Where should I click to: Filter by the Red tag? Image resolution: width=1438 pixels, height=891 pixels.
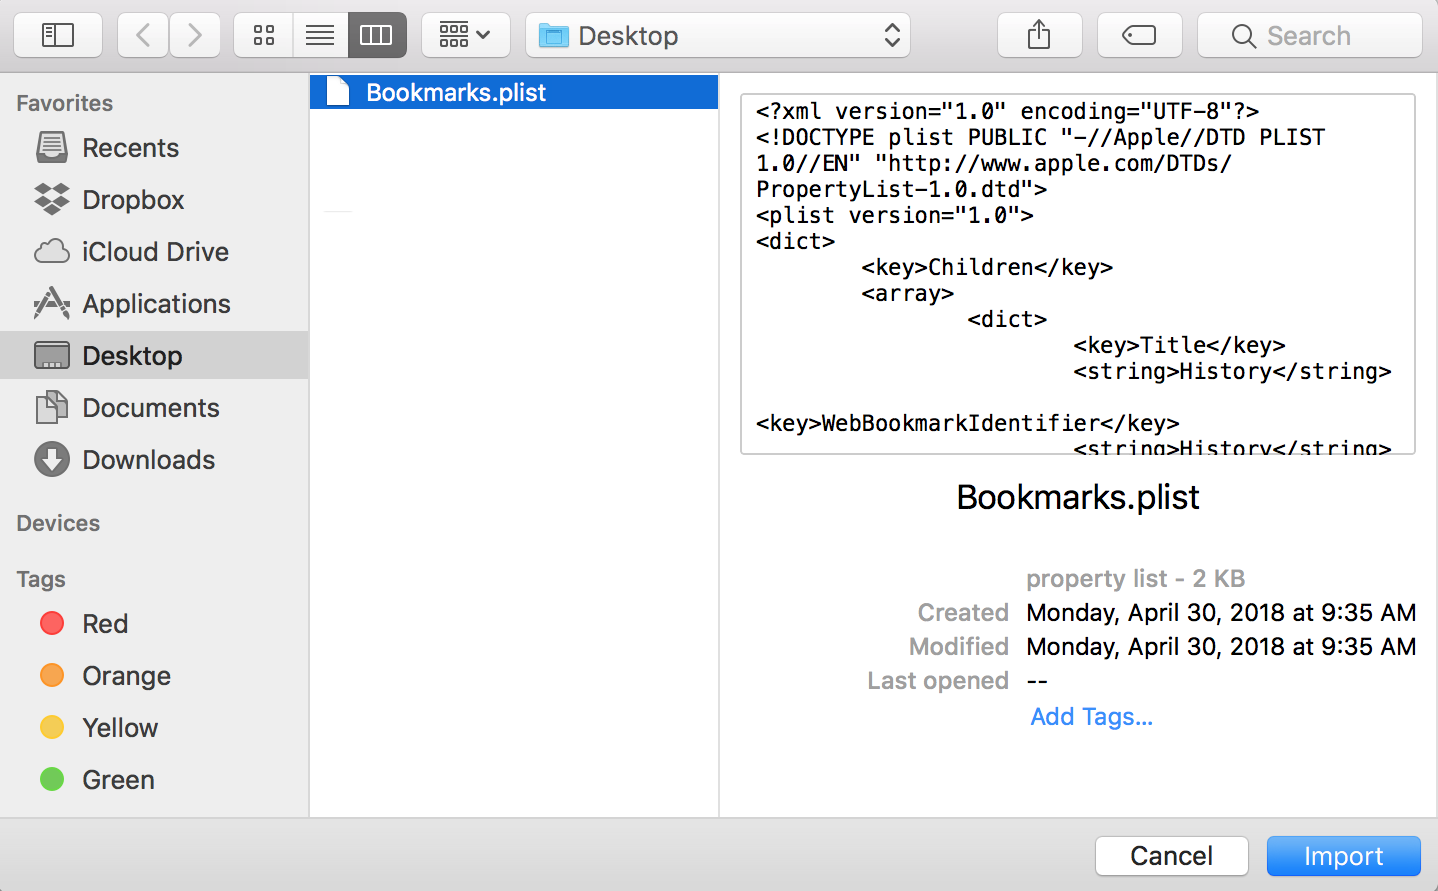[104, 624]
